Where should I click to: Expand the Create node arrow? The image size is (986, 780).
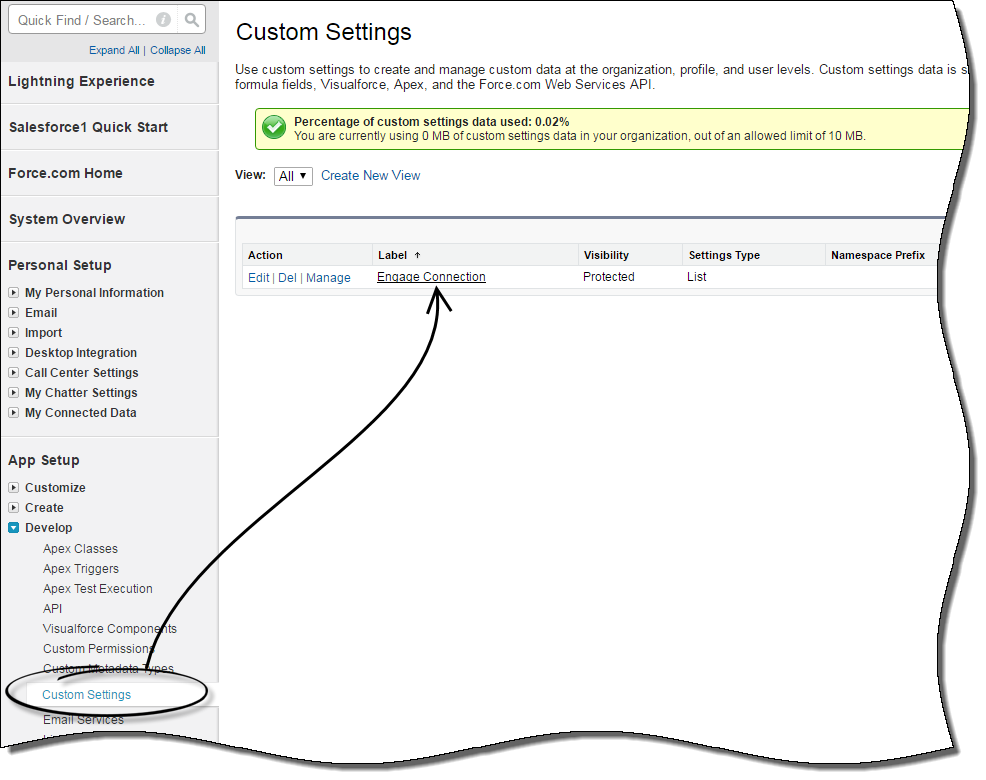coord(13,508)
